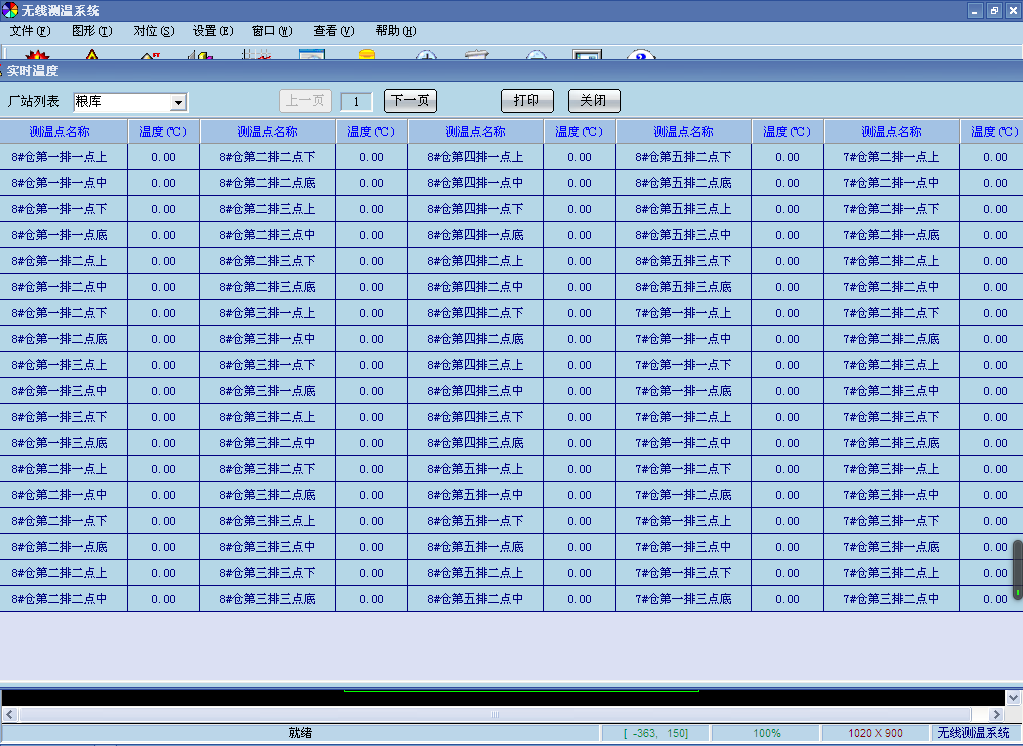Click the horizontal scrollbar left arrow
The image size is (1023, 746).
pos(8,714)
